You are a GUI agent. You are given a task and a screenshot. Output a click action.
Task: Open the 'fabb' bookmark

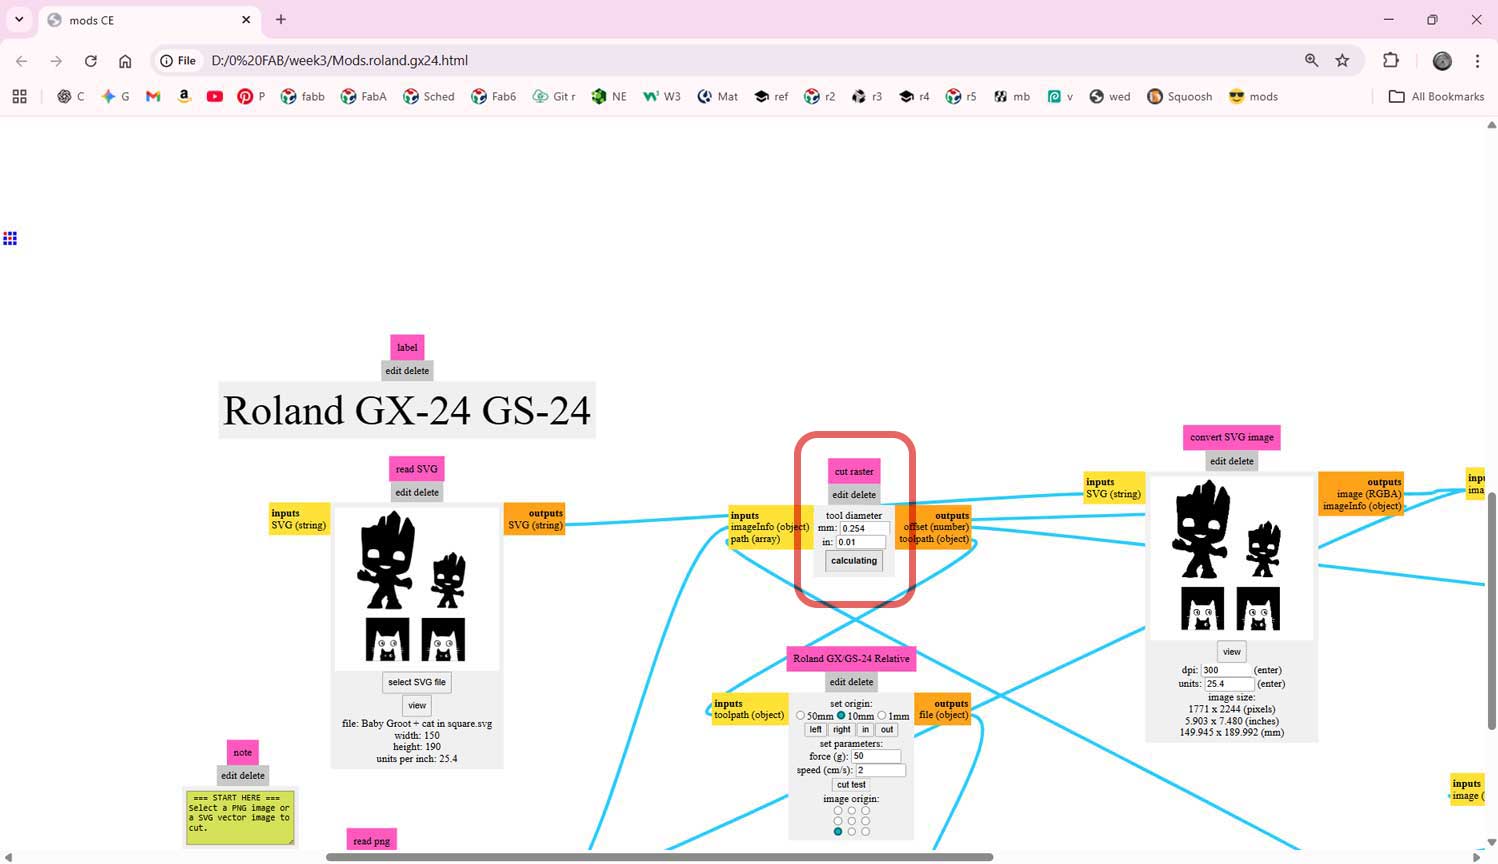303,97
